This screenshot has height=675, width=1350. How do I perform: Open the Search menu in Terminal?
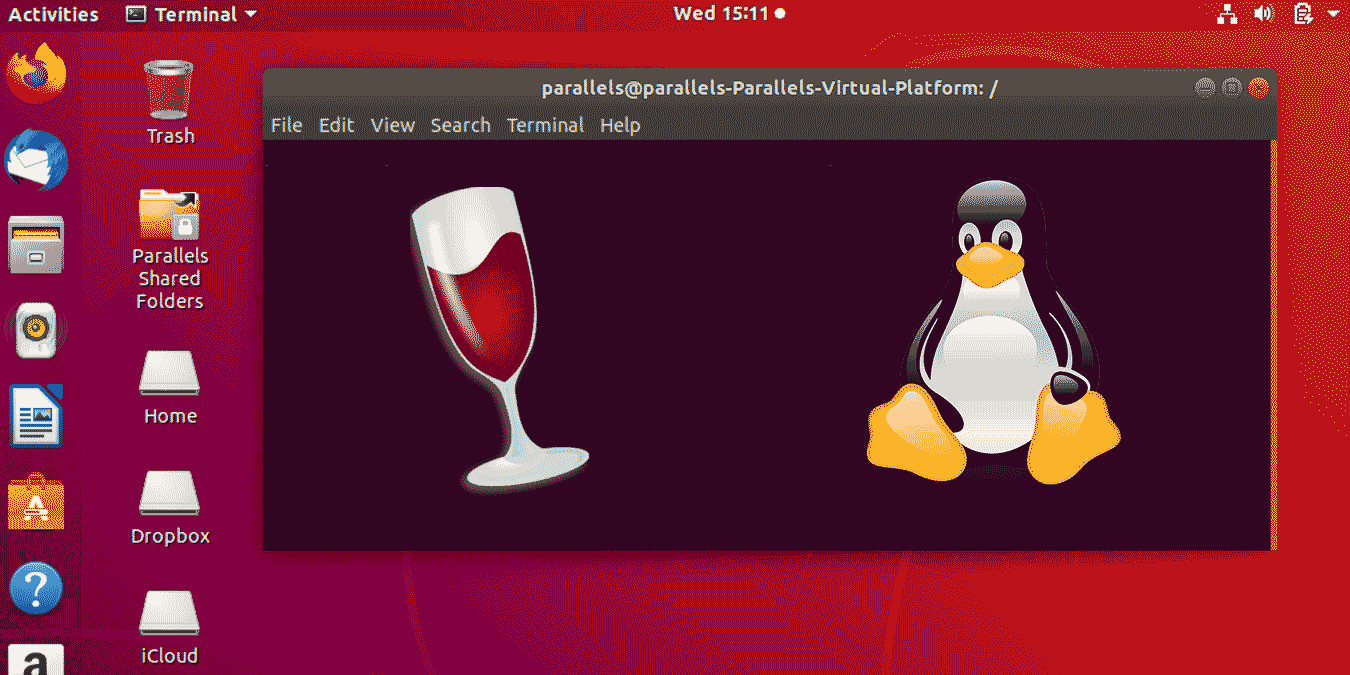click(460, 125)
